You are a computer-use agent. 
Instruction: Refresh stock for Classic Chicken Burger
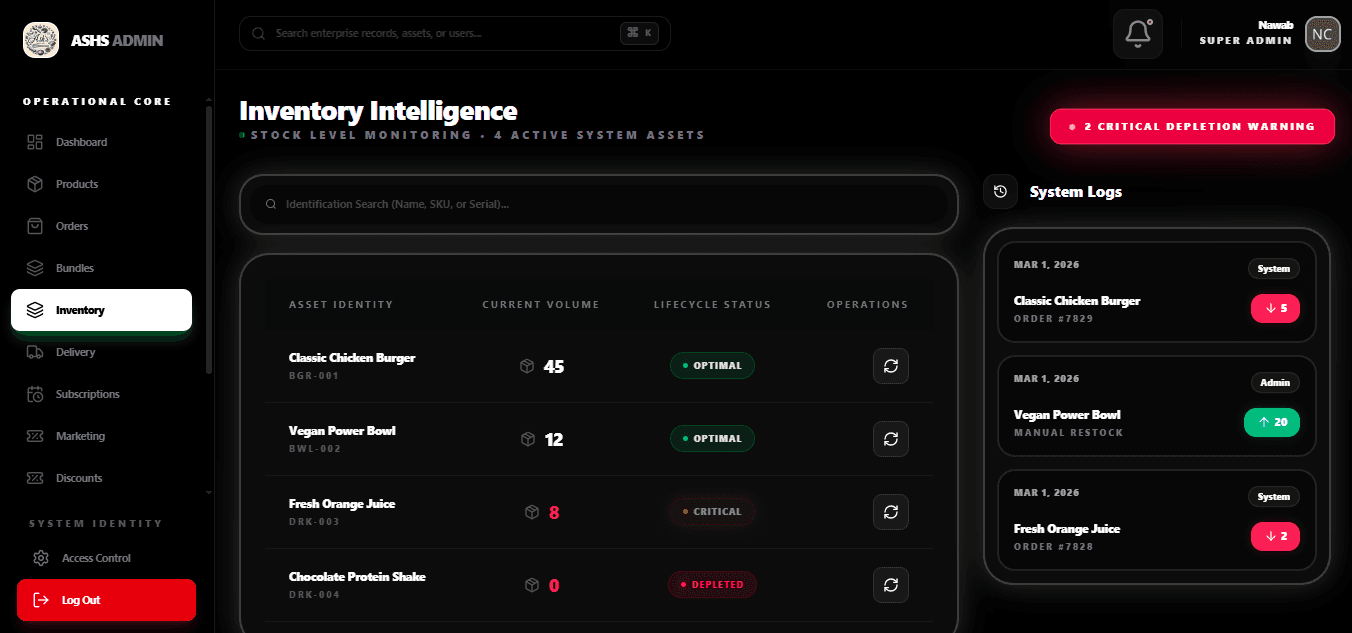[890, 366]
